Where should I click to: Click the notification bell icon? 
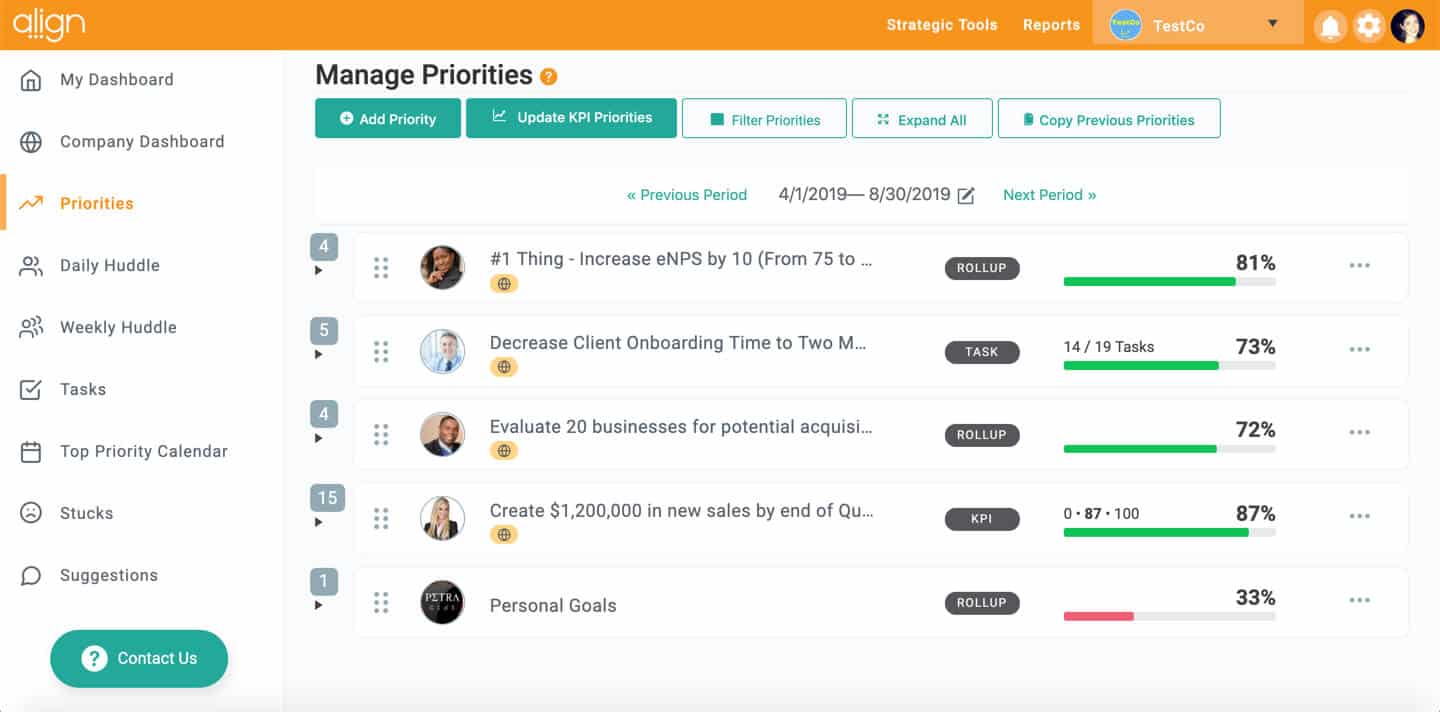1331,27
